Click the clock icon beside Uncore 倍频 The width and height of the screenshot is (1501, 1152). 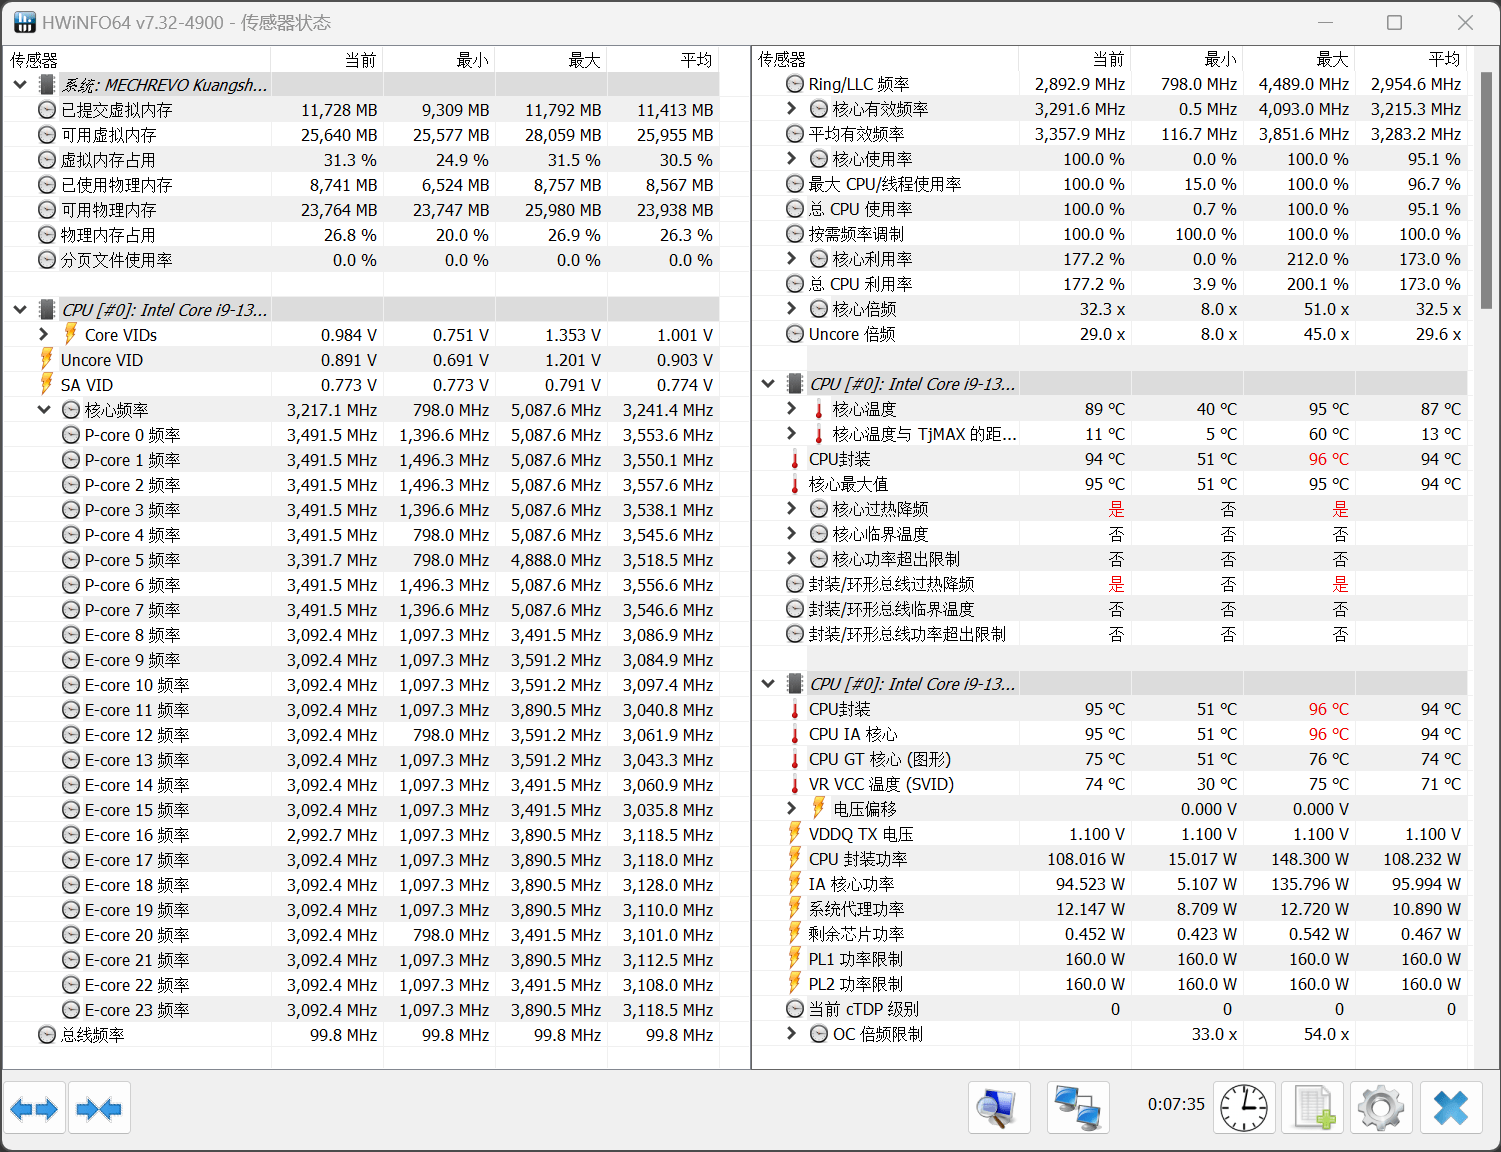tap(795, 334)
